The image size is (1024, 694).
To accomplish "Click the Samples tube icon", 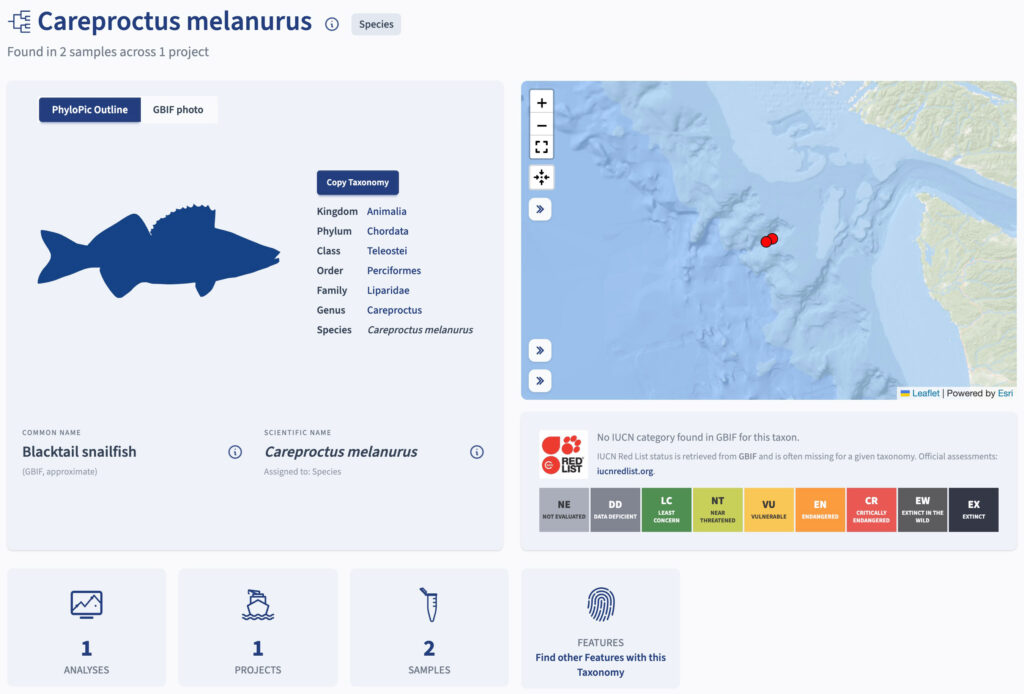I will pyautogui.click(x=429, y=605).
